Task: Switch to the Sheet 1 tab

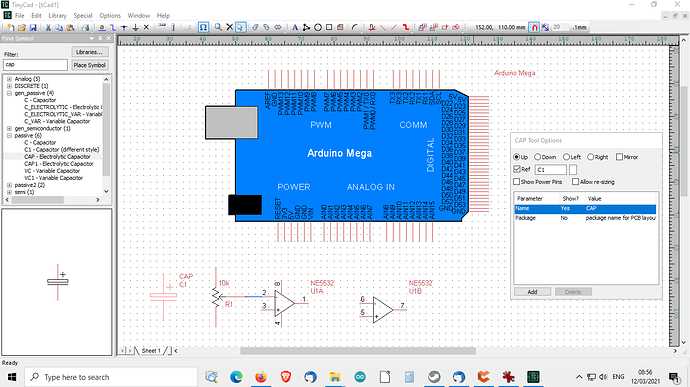Action: pyautogui.click(x=151, y=350)
